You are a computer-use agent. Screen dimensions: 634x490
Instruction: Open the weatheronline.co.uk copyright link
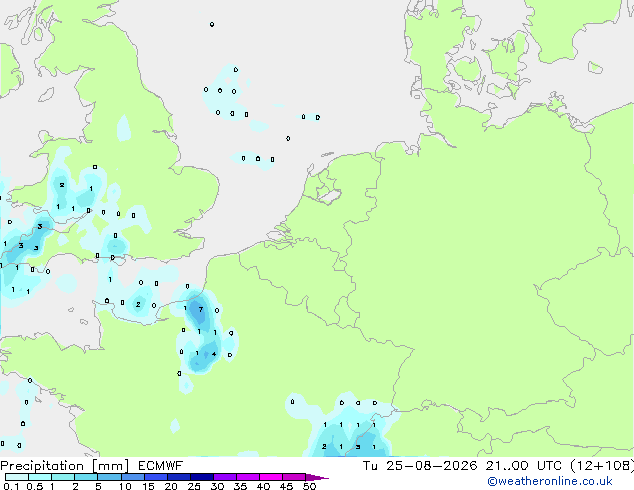(x=550, y=481)
